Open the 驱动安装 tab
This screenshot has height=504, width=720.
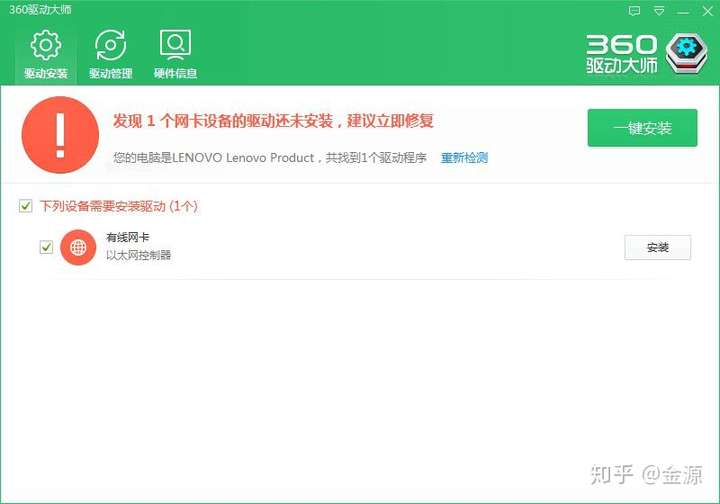click(x=45, y=54)
